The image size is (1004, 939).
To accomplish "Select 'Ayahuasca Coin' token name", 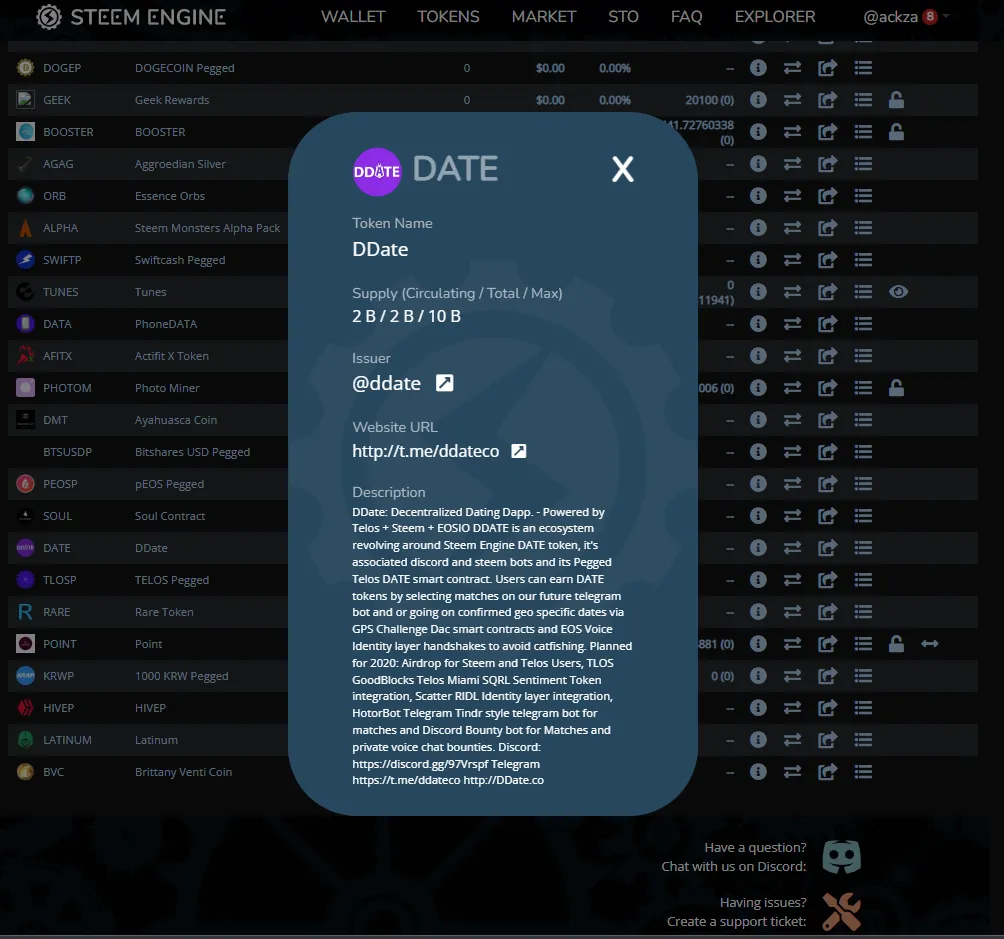I will [x=175, y=420].
